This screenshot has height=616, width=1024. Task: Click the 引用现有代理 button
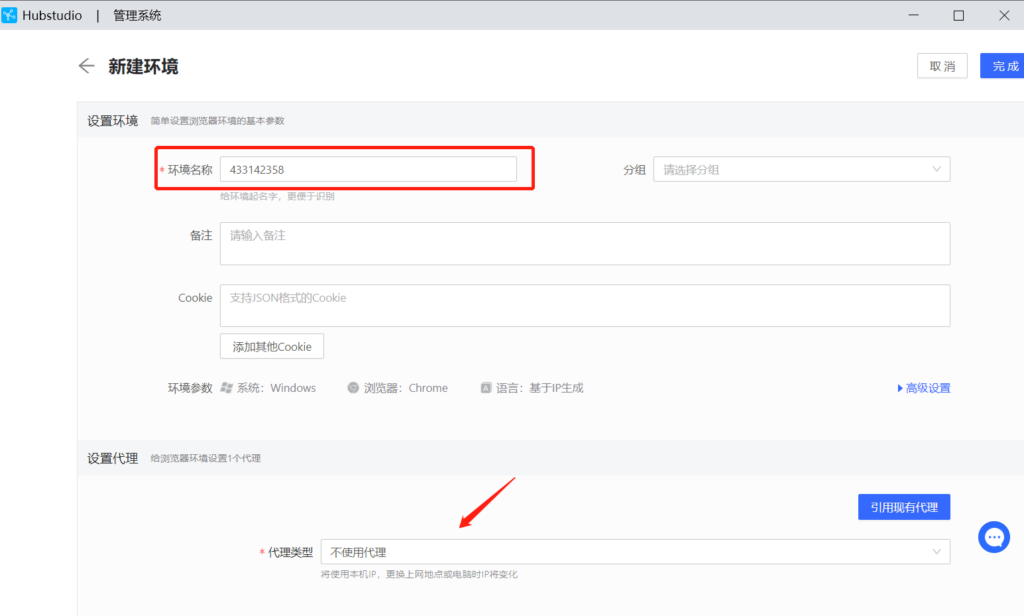point(903,506)
